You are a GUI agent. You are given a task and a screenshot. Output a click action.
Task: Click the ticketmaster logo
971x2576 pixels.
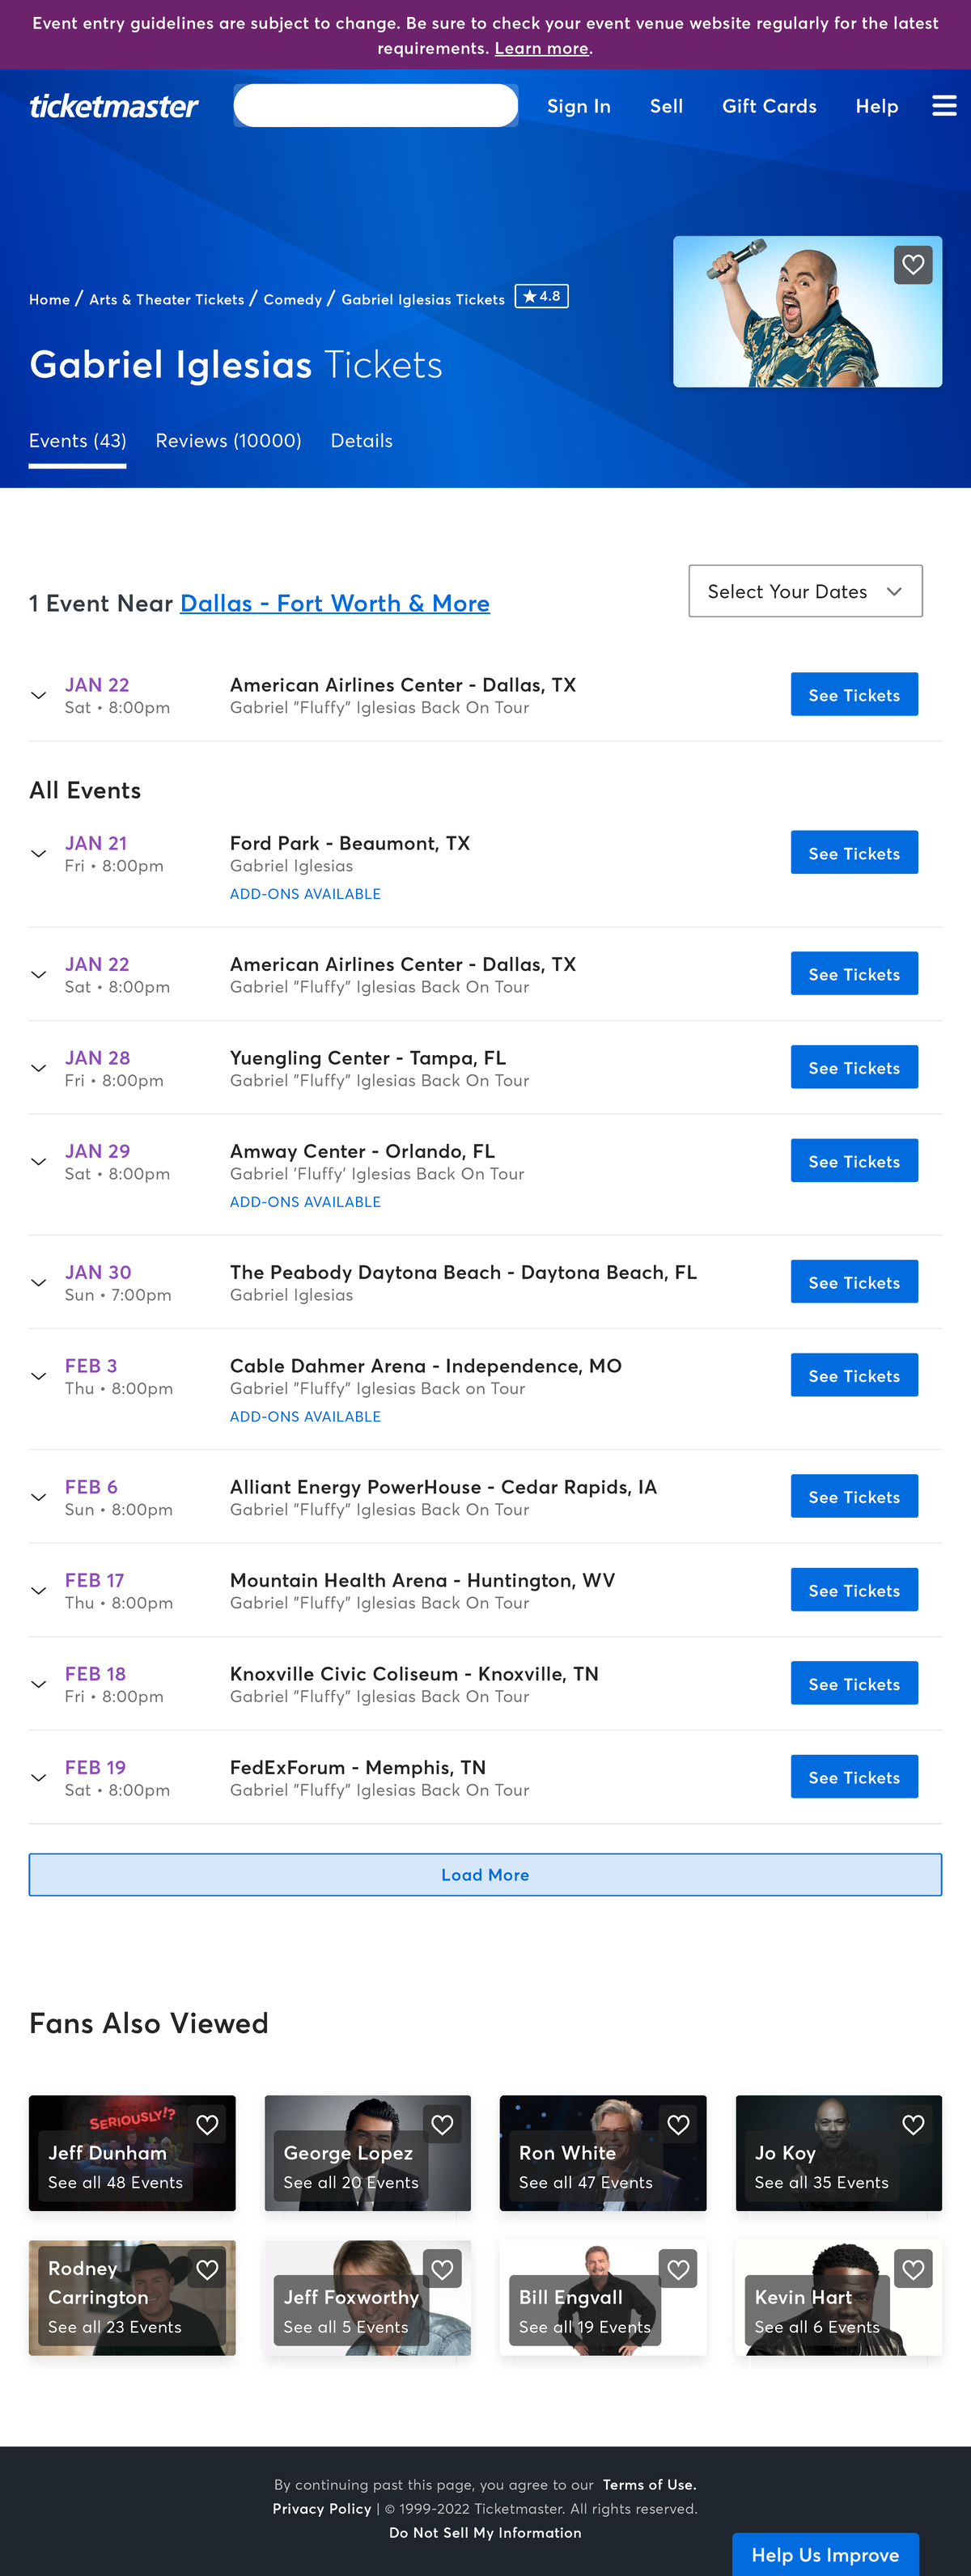pyautogui.click(x=114, y=106)
